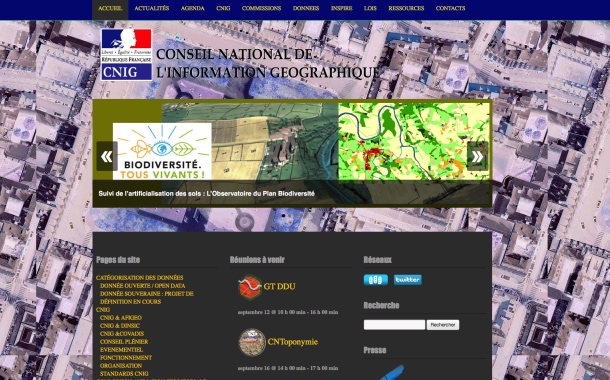
Task: Open the GT DDU hexagon icon
Action: [250, 287]
